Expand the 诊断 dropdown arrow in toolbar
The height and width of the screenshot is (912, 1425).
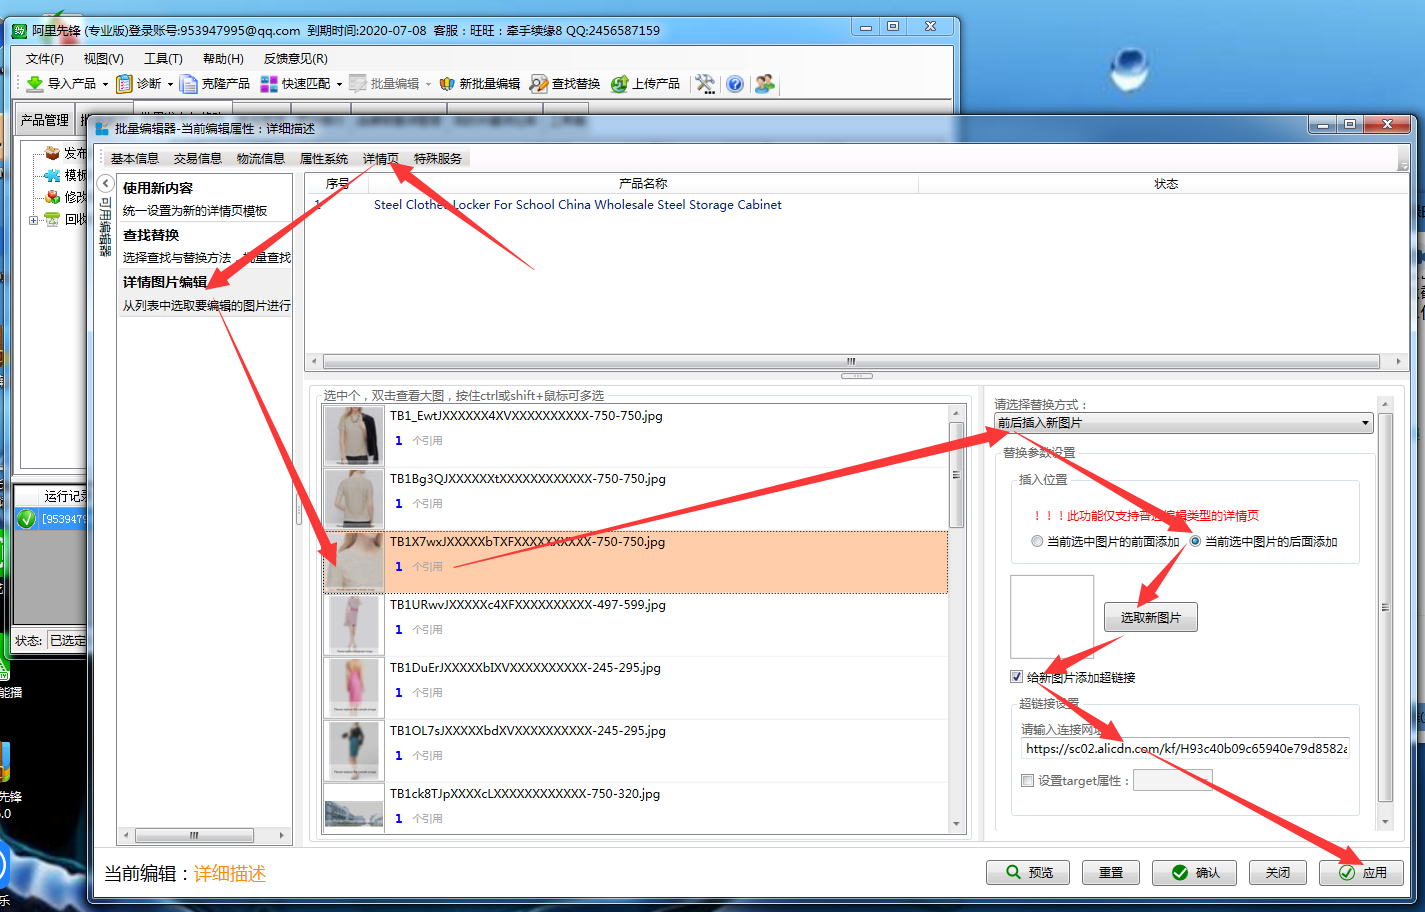point(169,84)
